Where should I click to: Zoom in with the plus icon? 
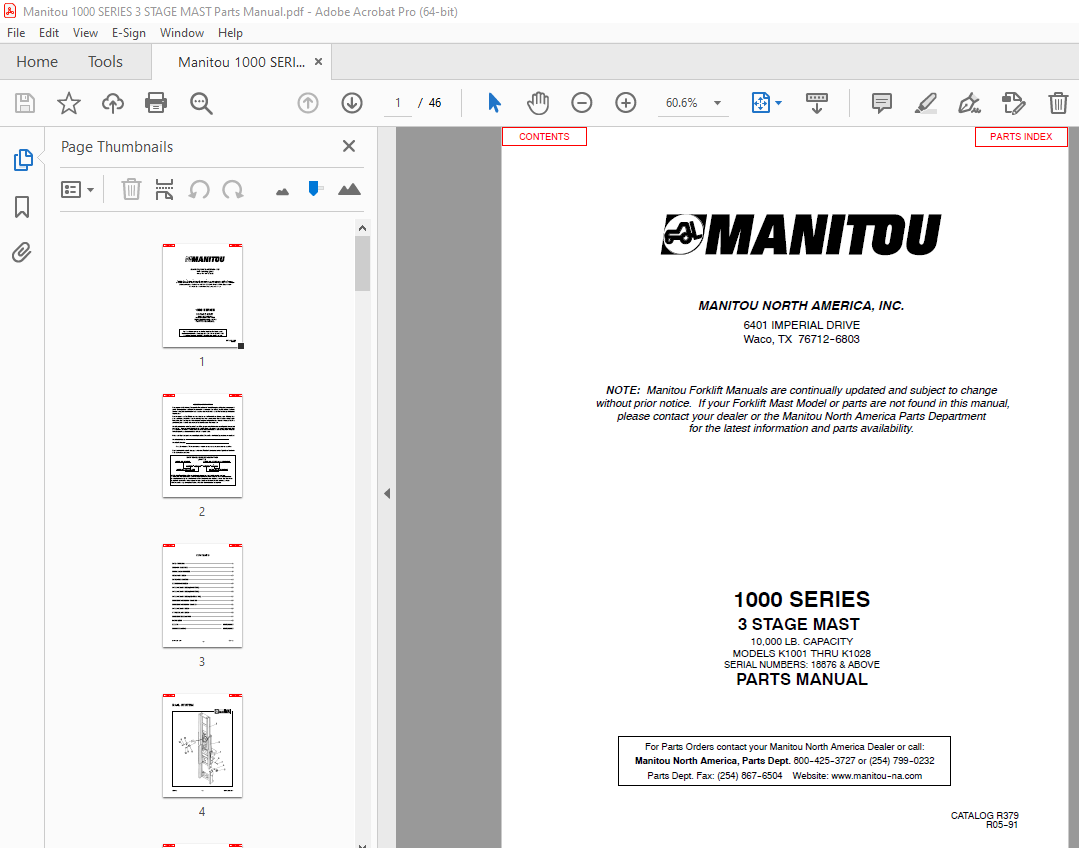pos(626,103)
